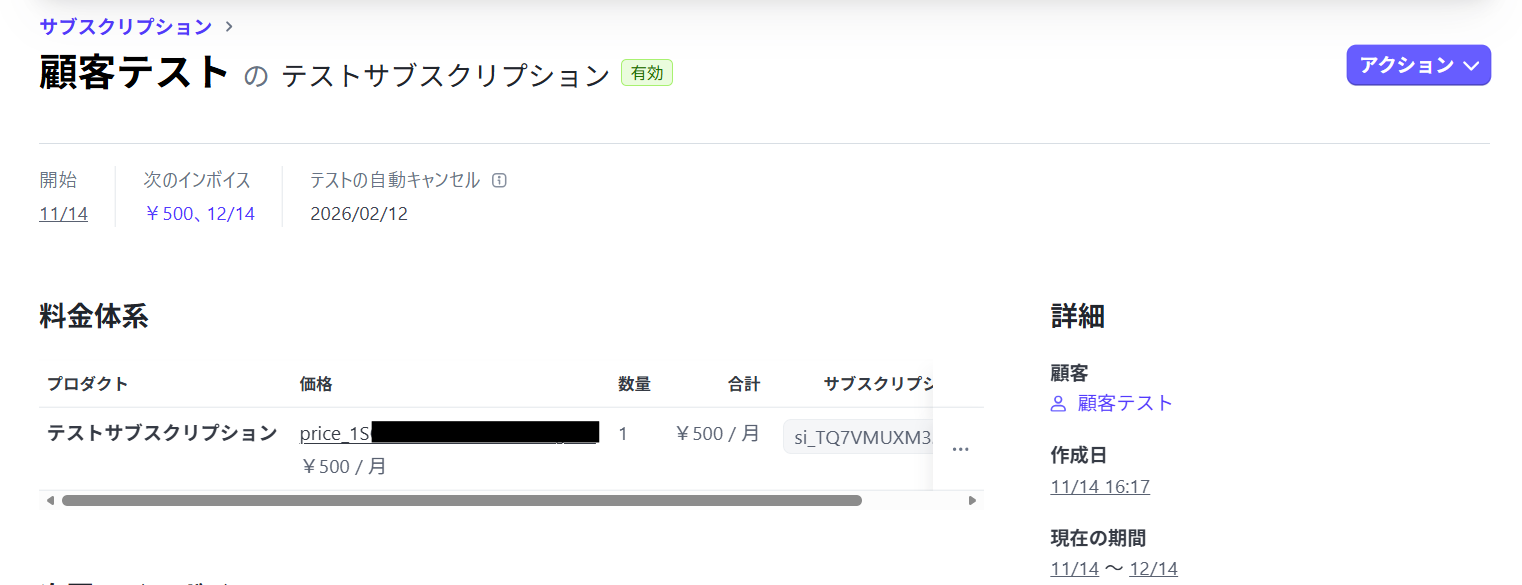Image resolution: width=1522 pixels, height=585 pixels.
Task: Click the horizontal scrollbar thumb under the table
Action: 461,500
